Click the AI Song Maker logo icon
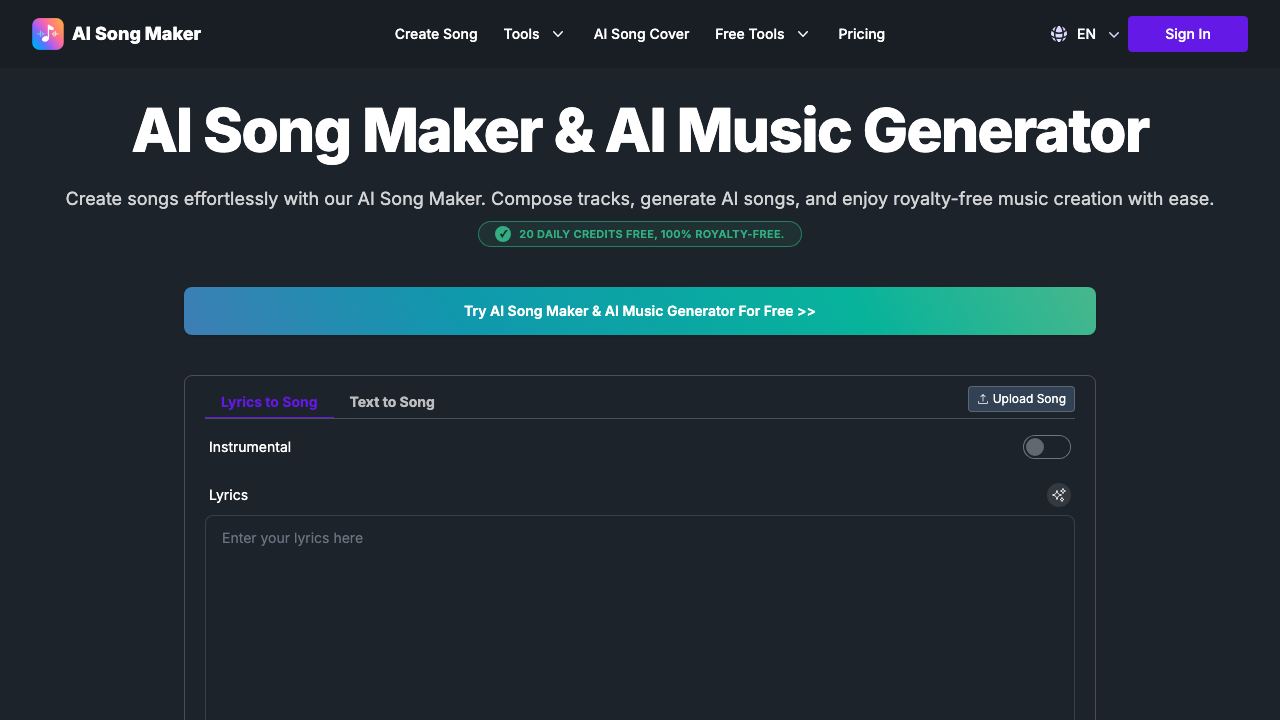This screenshot has height=720, width=1280. point(48,34)
